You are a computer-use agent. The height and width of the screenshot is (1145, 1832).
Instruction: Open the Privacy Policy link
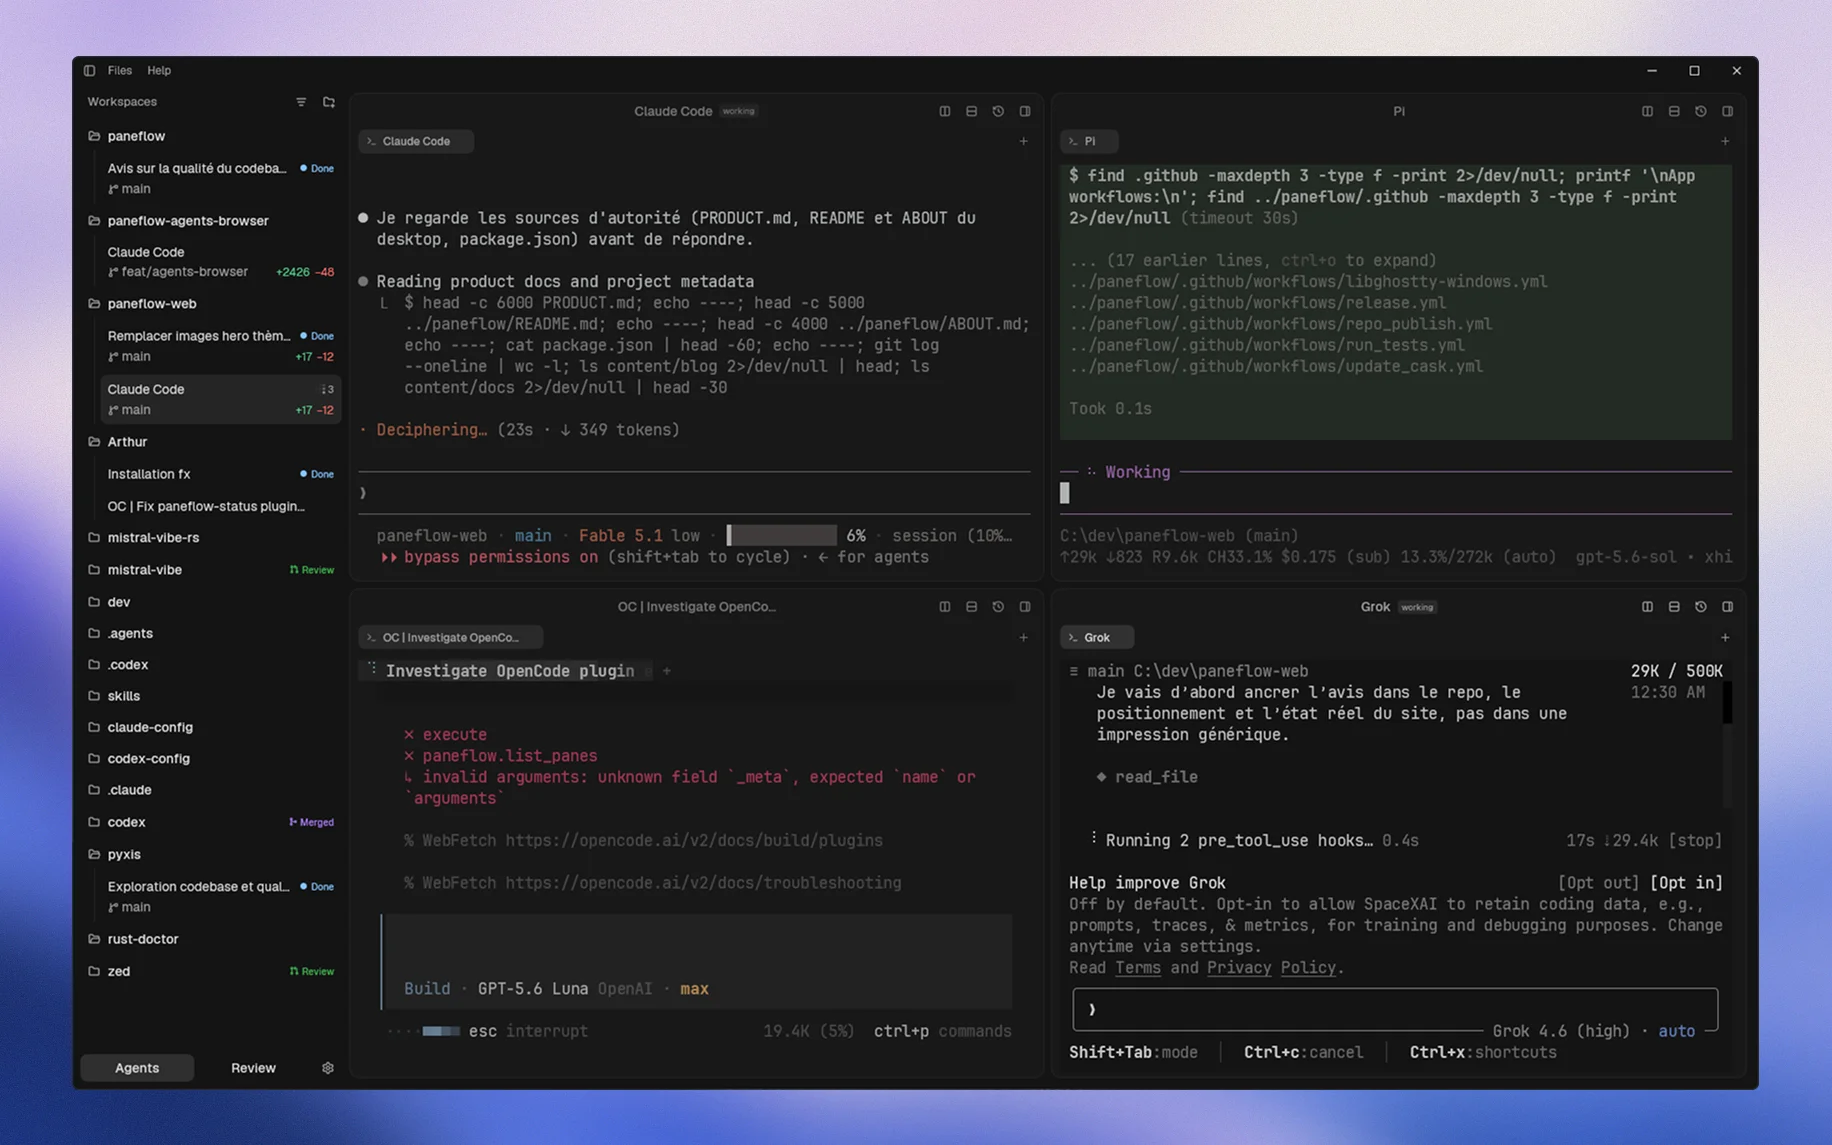coord(1271,968)
